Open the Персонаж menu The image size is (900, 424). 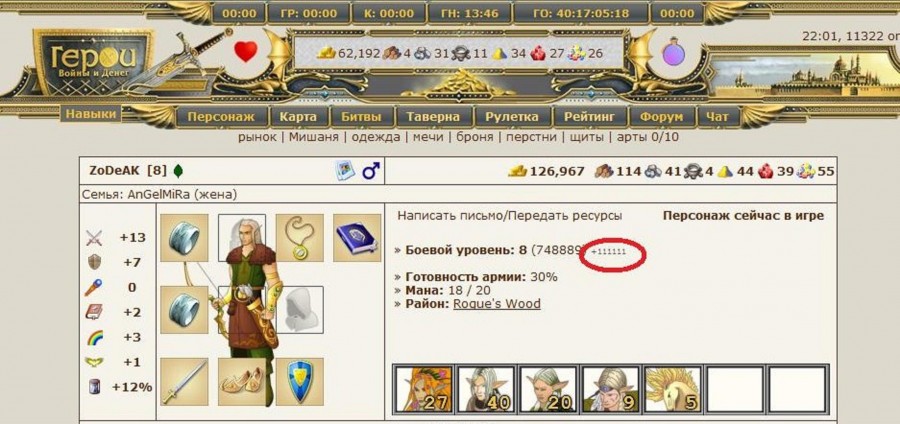[221, 116]
